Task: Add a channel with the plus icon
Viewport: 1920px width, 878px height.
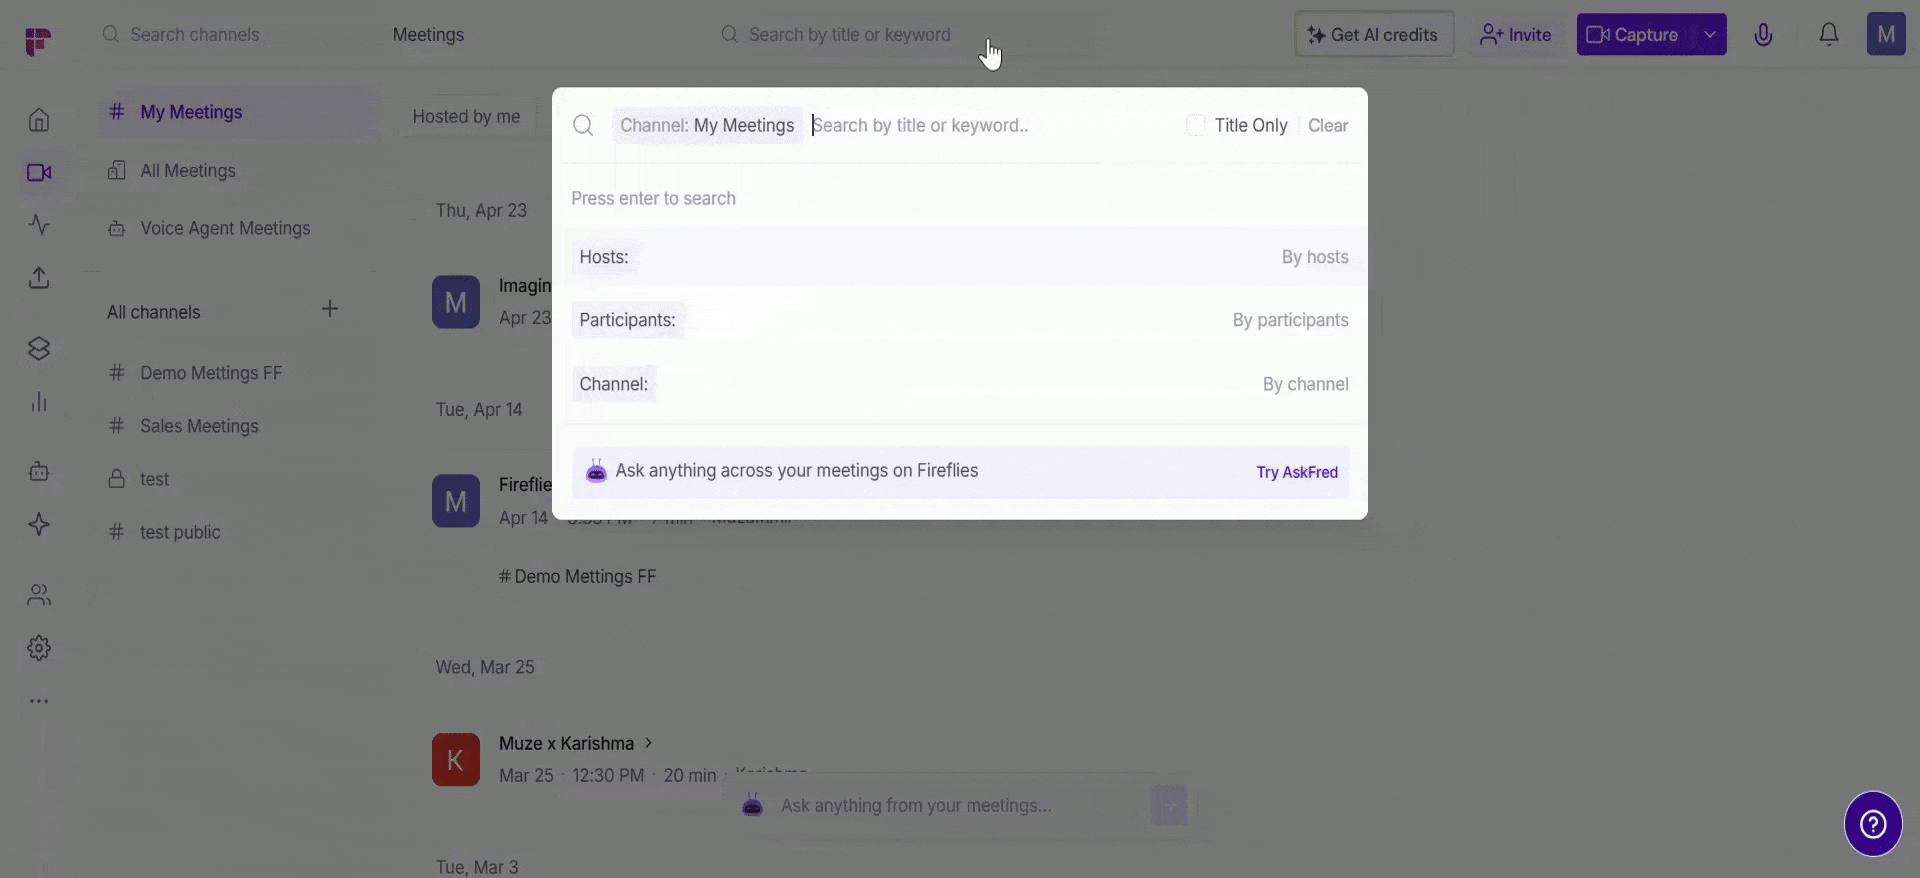Action: tap(330, 309)
